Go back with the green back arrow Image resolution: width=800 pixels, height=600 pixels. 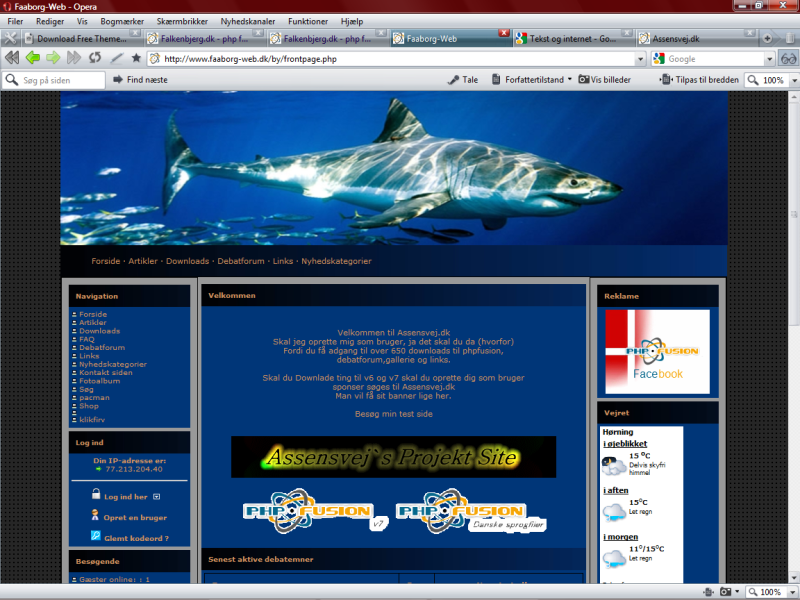33,58
